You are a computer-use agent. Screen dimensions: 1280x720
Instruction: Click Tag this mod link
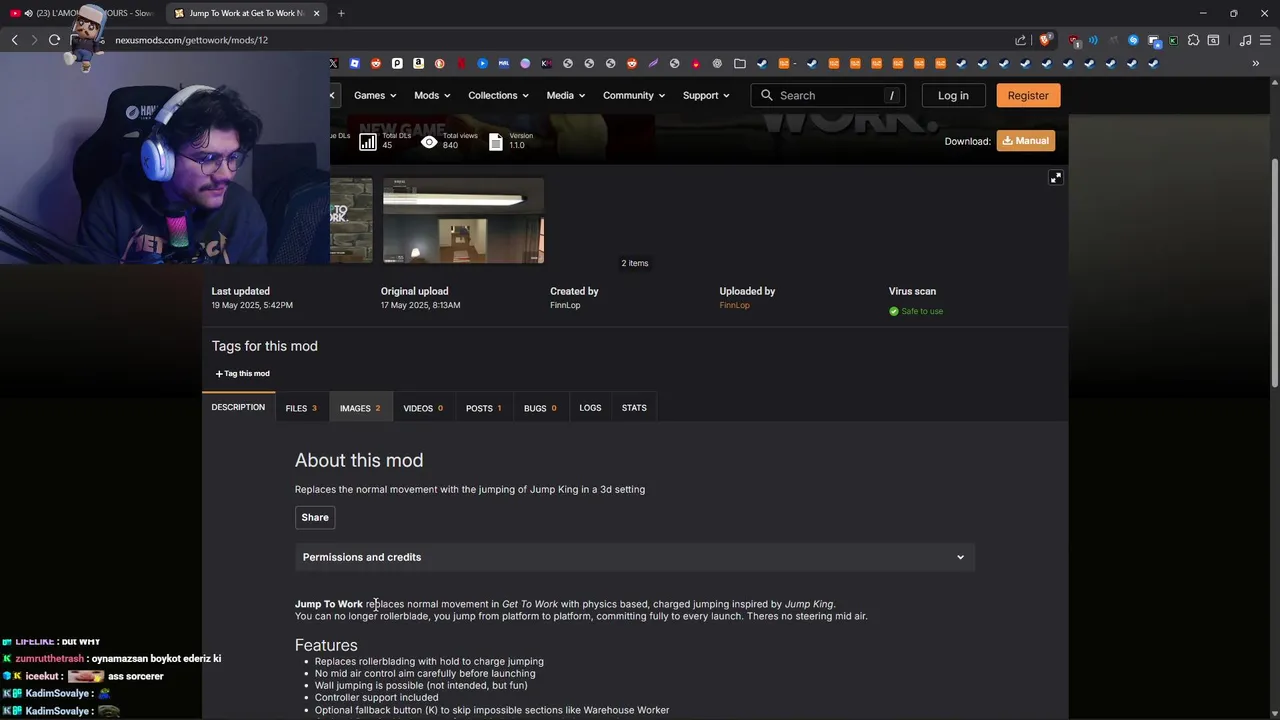click(243, 374)
